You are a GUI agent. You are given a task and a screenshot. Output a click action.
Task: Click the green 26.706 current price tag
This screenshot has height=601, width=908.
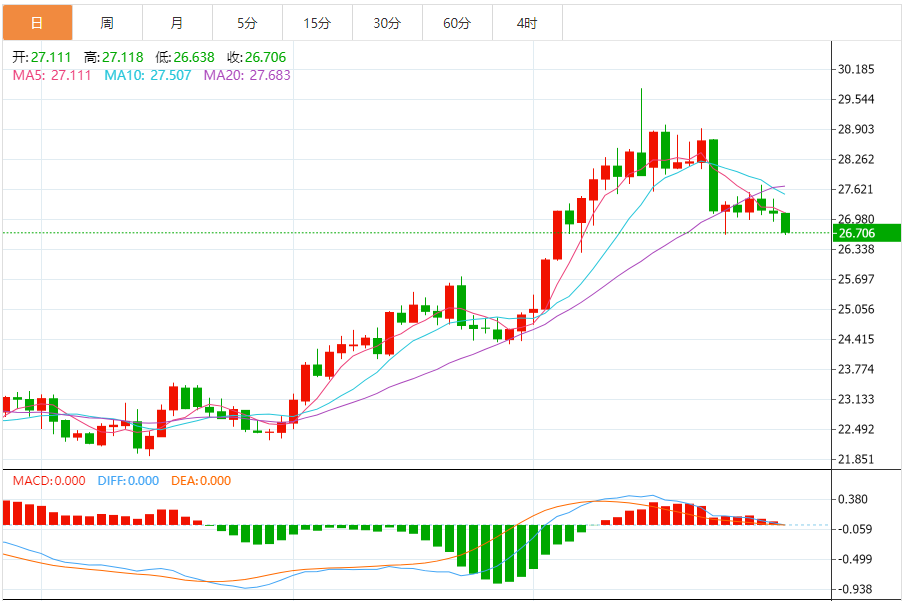coord(866,233)
